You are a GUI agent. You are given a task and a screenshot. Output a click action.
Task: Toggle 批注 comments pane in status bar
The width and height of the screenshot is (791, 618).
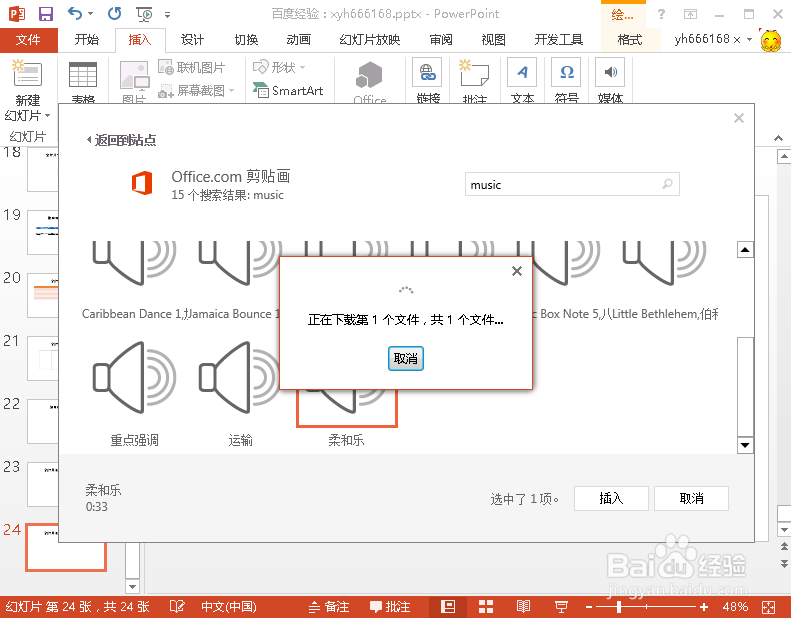coord(390,606)
